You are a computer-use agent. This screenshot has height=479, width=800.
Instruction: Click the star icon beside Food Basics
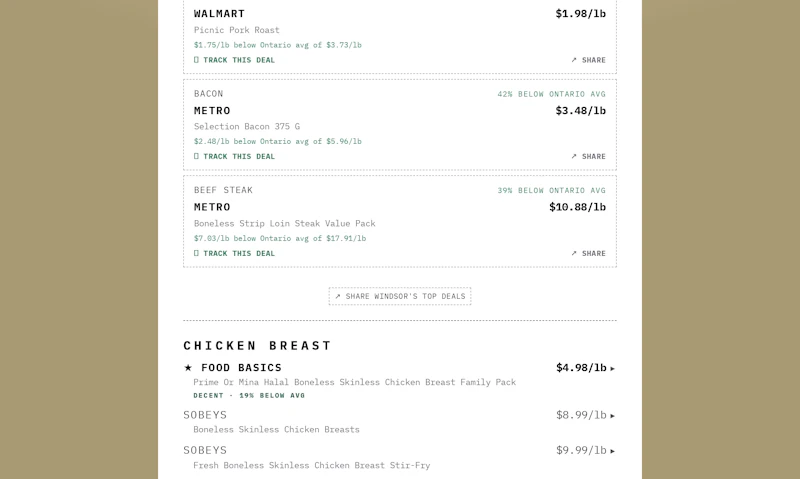(x=188, y=367)
